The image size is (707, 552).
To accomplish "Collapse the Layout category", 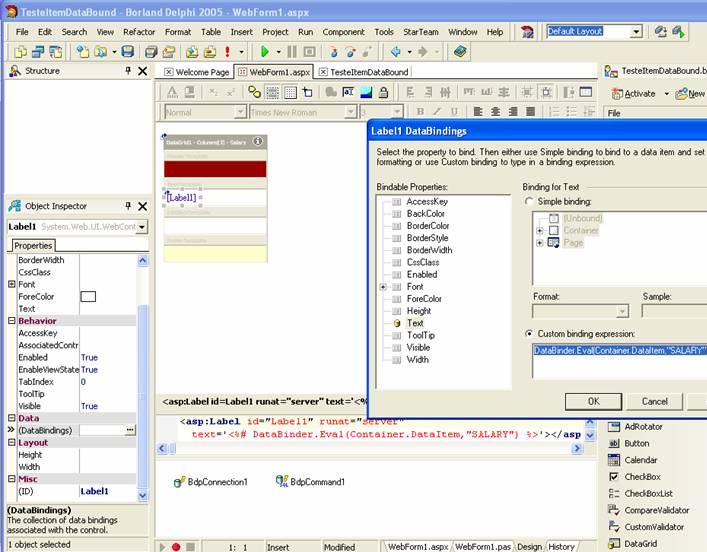I will (12, 442).
